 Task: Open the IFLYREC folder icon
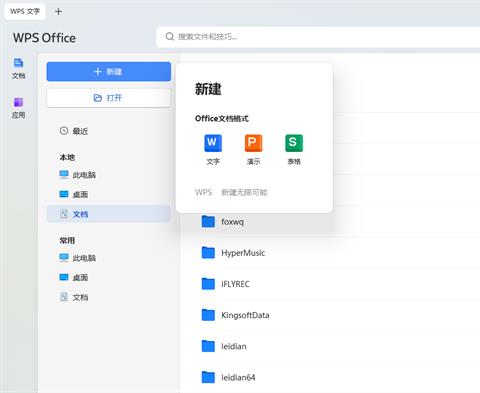point(208,284)
